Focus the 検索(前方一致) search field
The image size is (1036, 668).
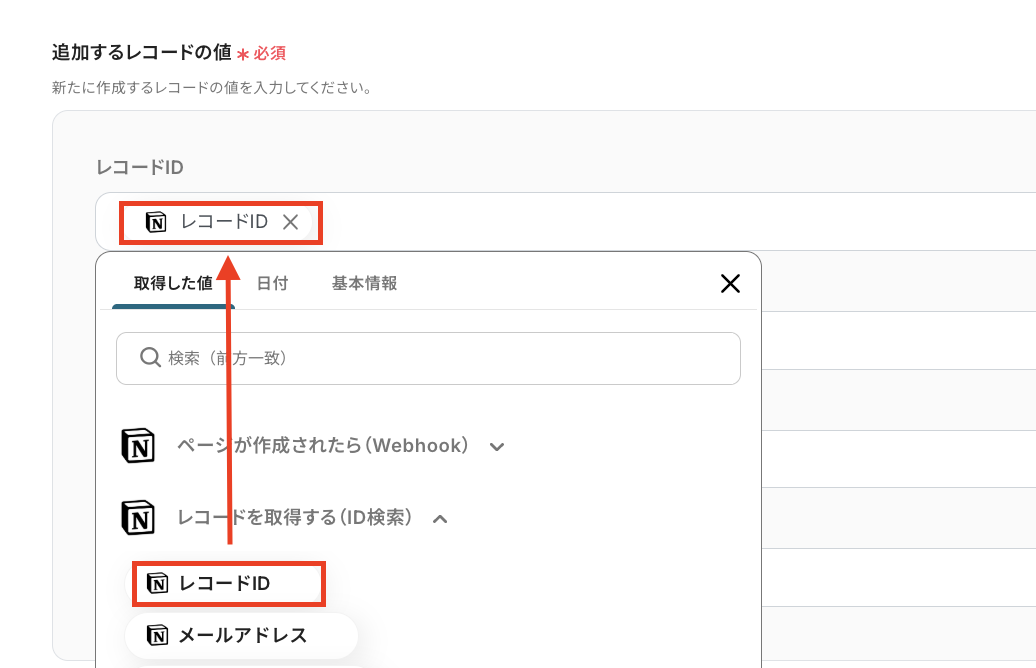pos(440,358)
